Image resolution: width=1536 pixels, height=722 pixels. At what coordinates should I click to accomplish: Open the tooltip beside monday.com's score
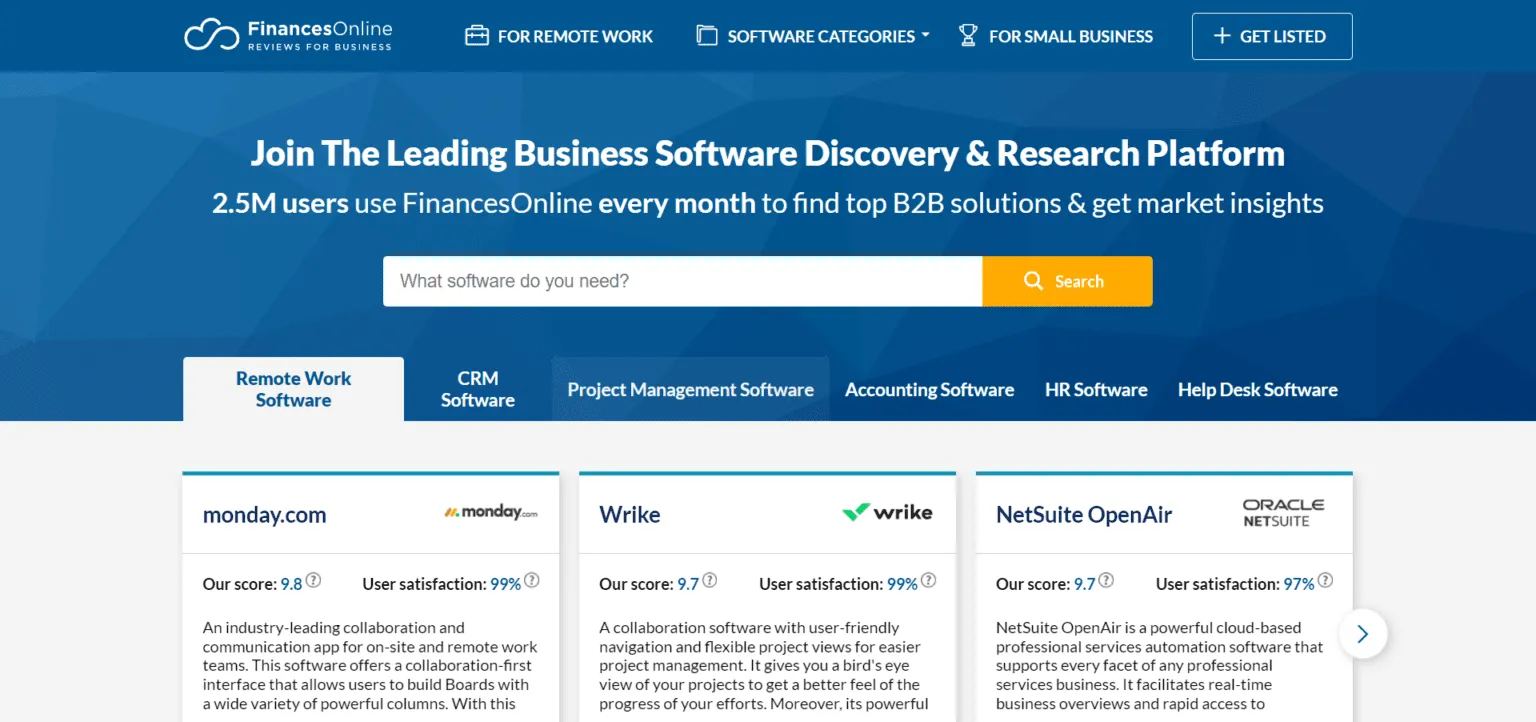313,579
